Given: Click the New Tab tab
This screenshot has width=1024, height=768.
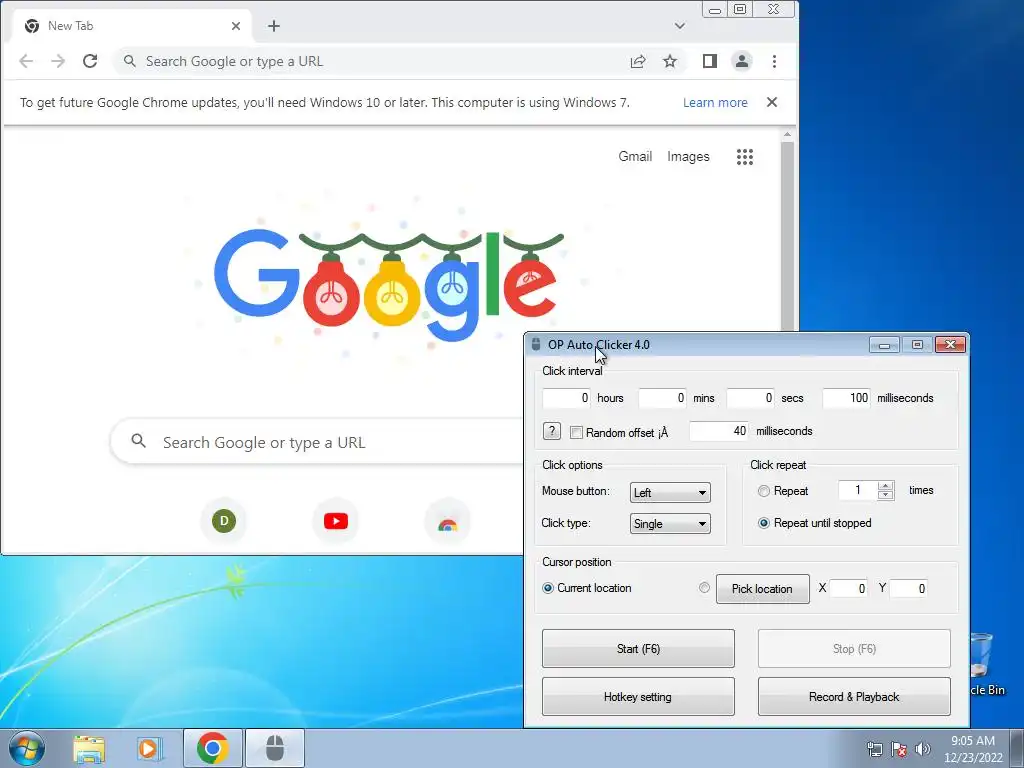Looking at the screenshot, I should (131, 26).
